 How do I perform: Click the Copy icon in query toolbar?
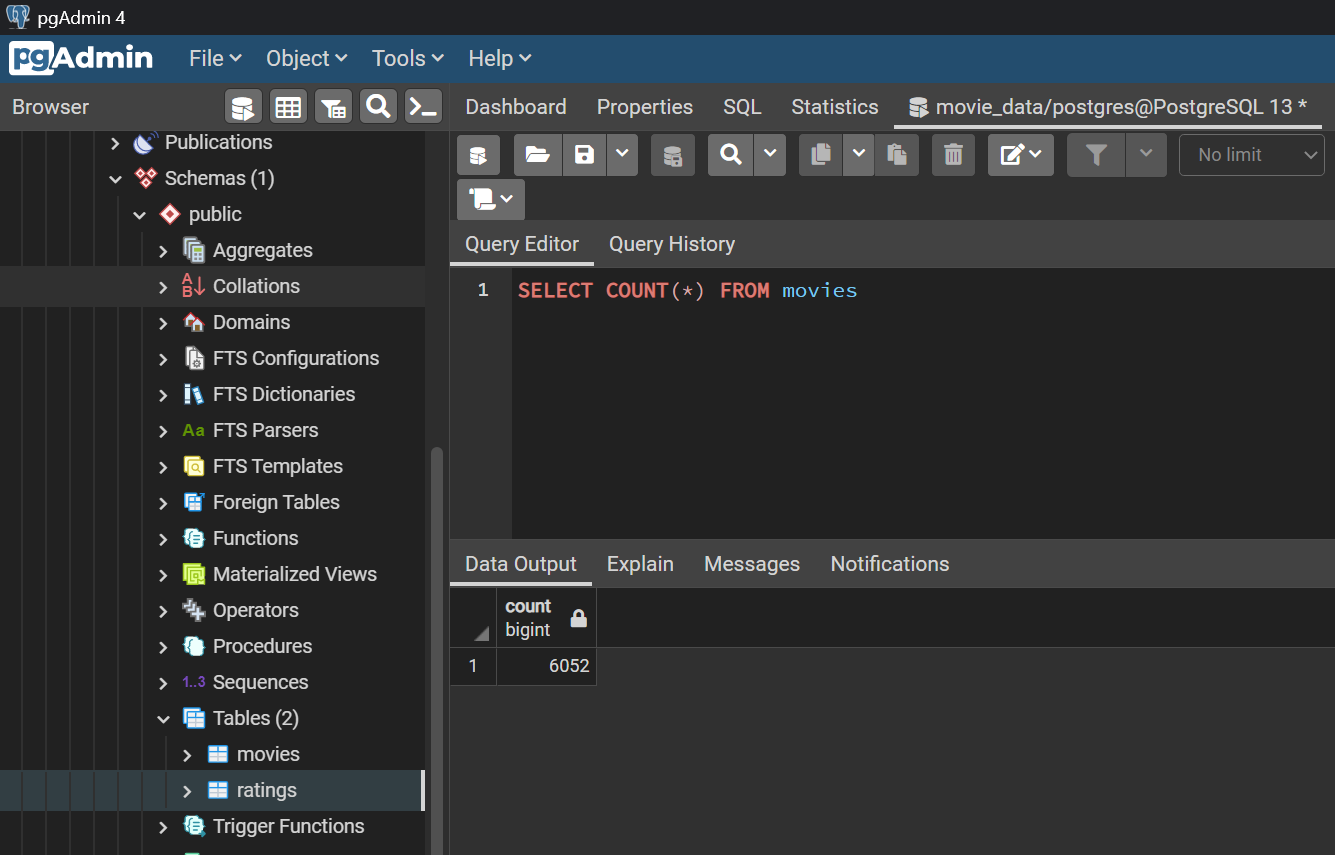821,155
